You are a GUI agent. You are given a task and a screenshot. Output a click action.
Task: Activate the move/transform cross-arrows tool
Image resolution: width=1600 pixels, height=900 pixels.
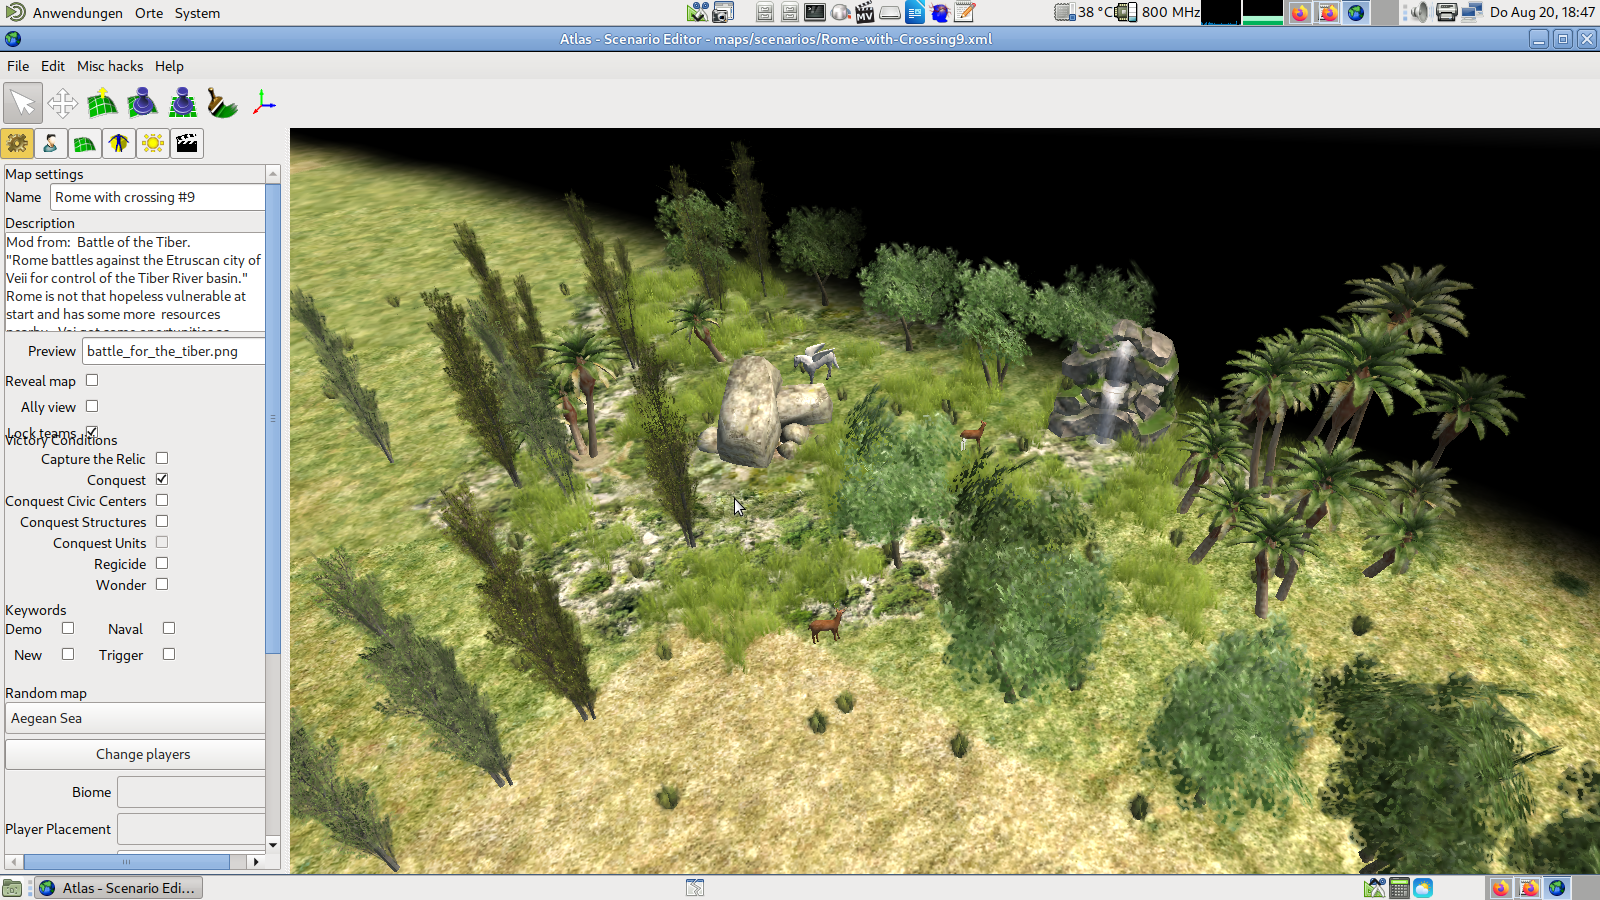pyautogui.click(x=63, y=103)
